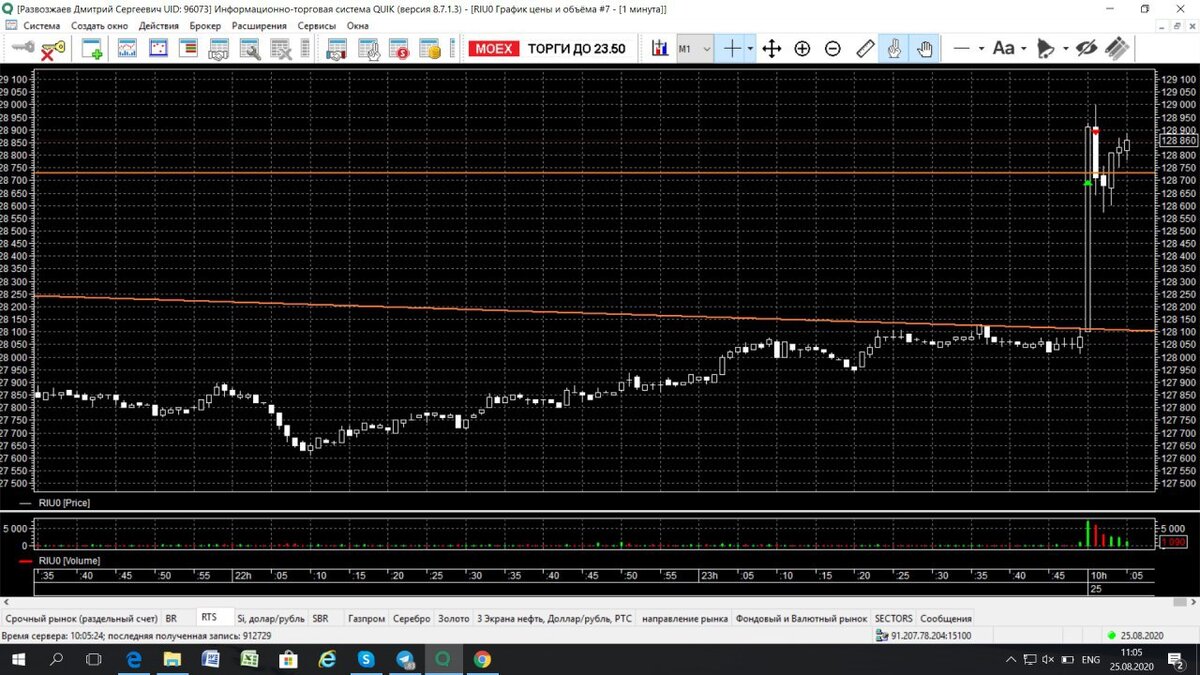Expand the alert bell dropdown arrow

(1065, 48)
